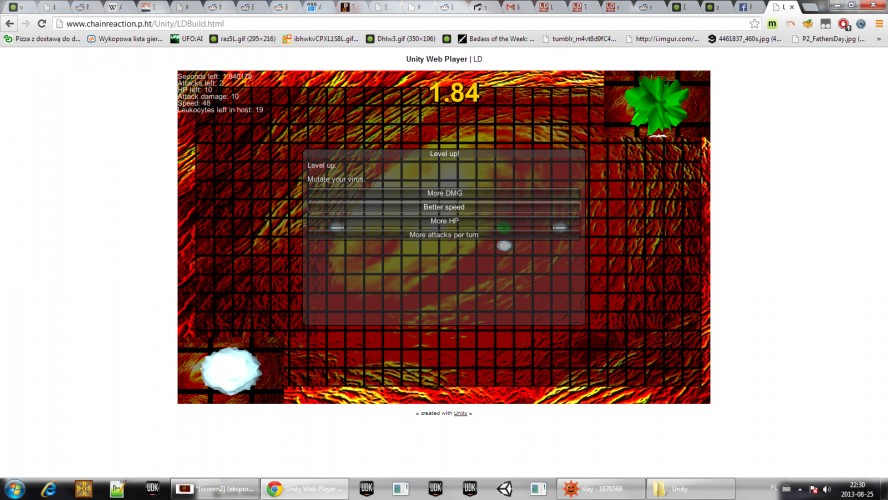888x500 pixels.
Task: Reload the page with the refresh icon
Action: pos(41,24)
